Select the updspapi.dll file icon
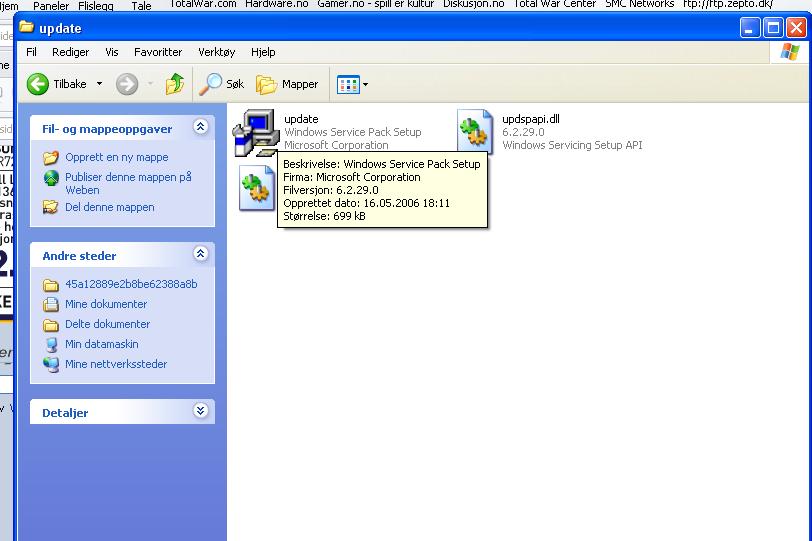 coord(475,132)
